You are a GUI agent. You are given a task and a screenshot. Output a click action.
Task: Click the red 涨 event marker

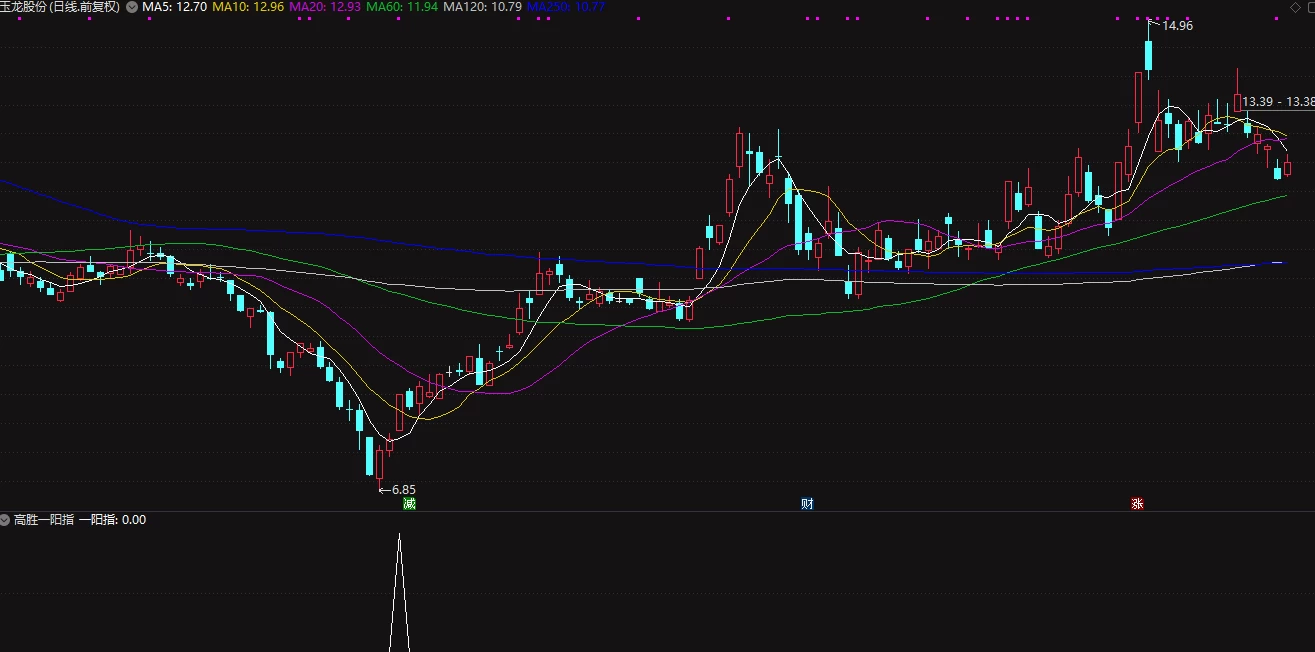1137,504
